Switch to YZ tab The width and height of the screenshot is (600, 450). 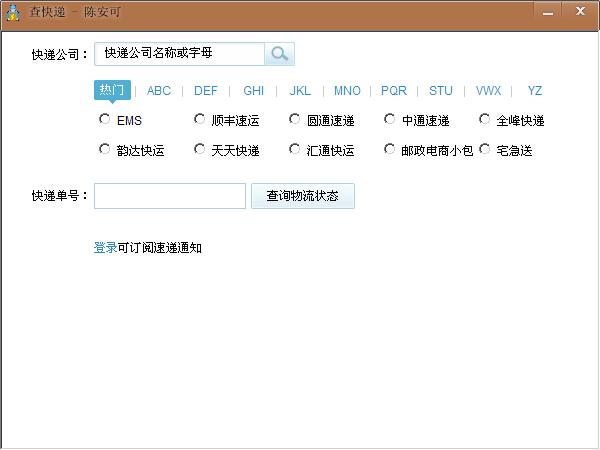[535, 91]
